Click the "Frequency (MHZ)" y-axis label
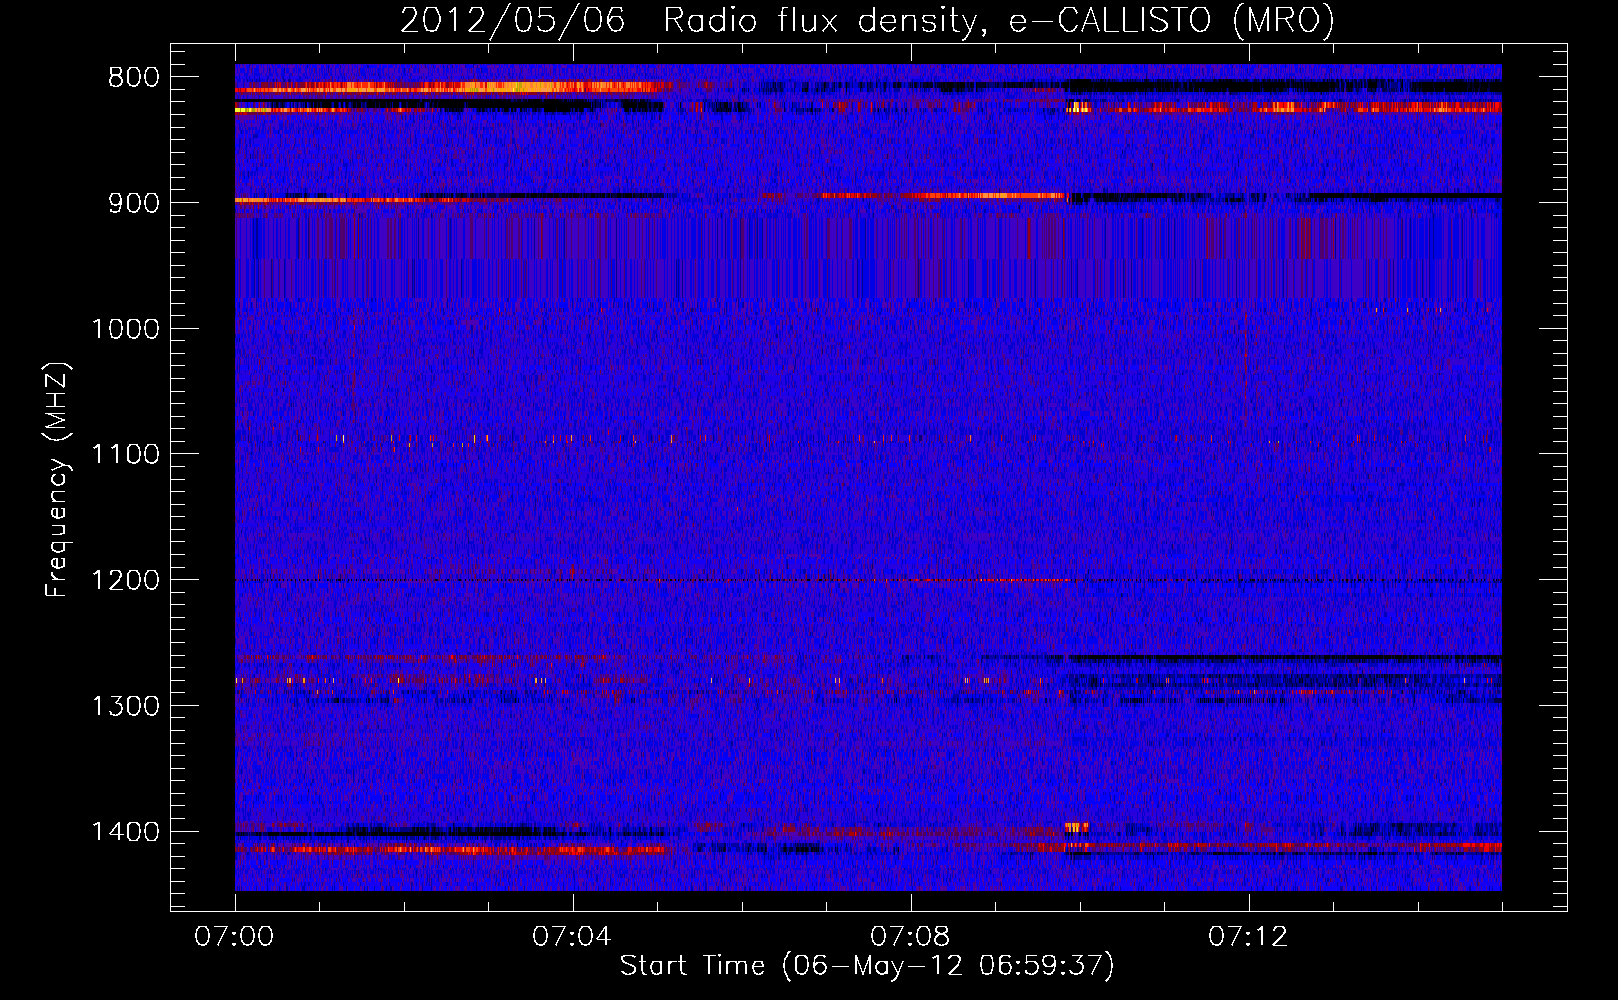Screen dimensions: 1618x1000 [58, 480]
